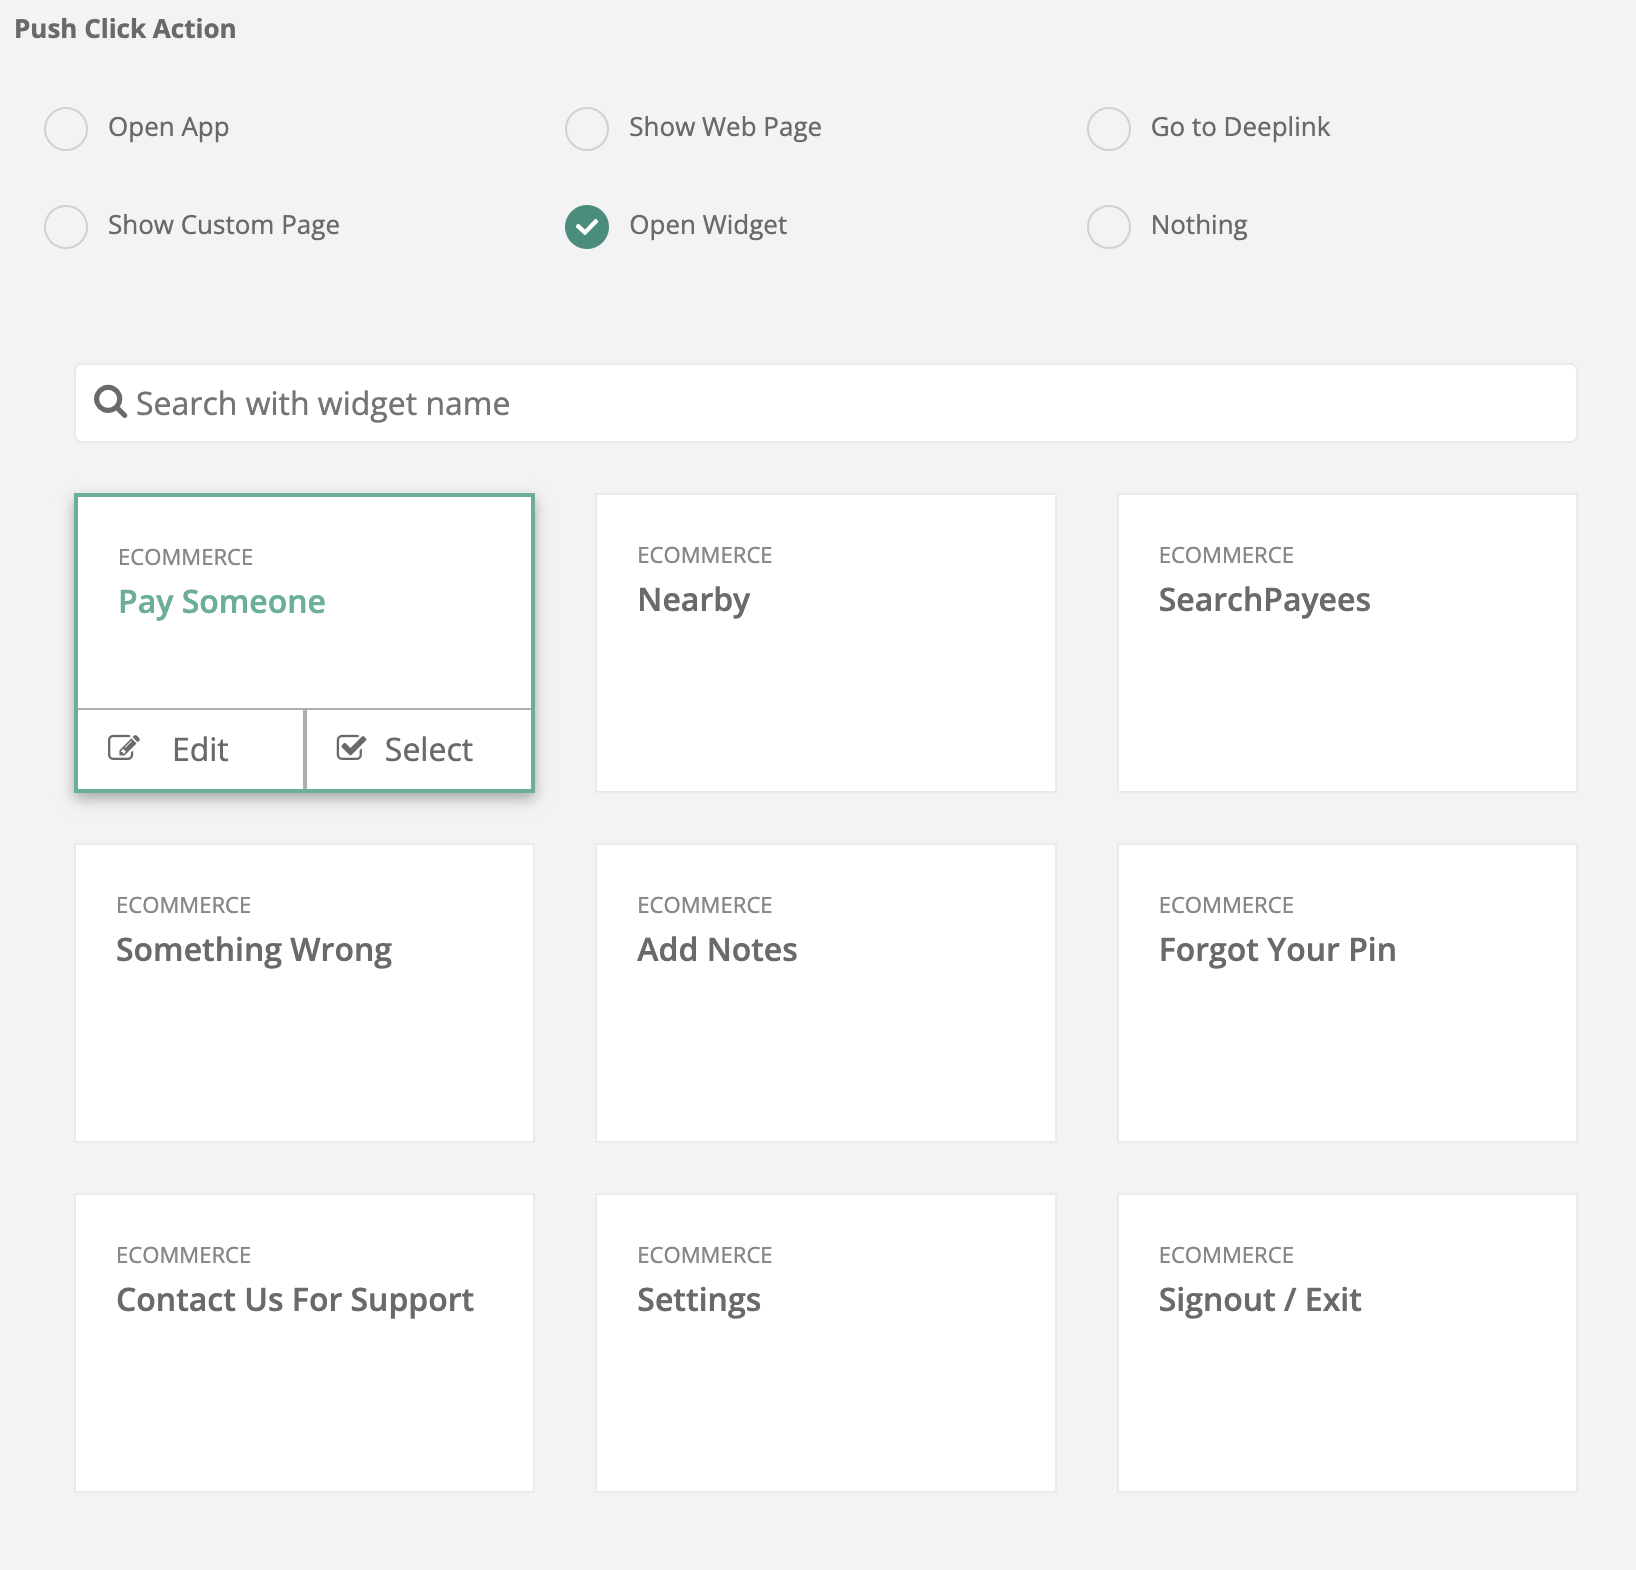Screen dimensions: 1636x1570
Task: Click the checkmark Select icon on Pay Someone
Action: (x=351, y=748)
